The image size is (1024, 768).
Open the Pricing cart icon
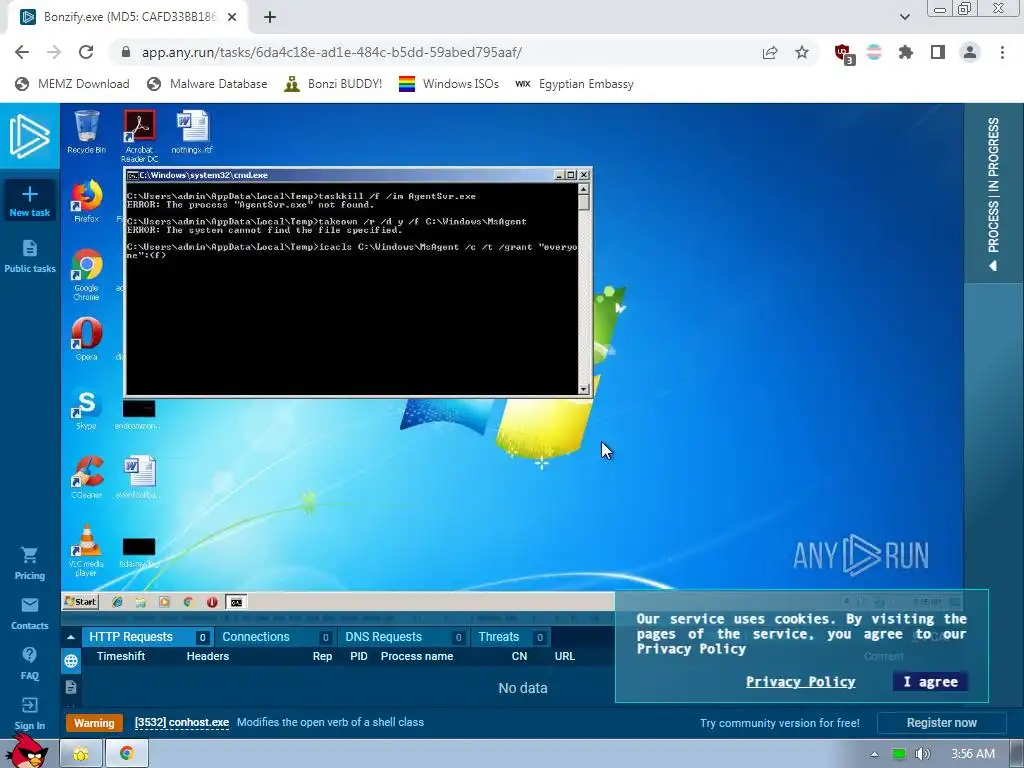click(x=29, y=556)
